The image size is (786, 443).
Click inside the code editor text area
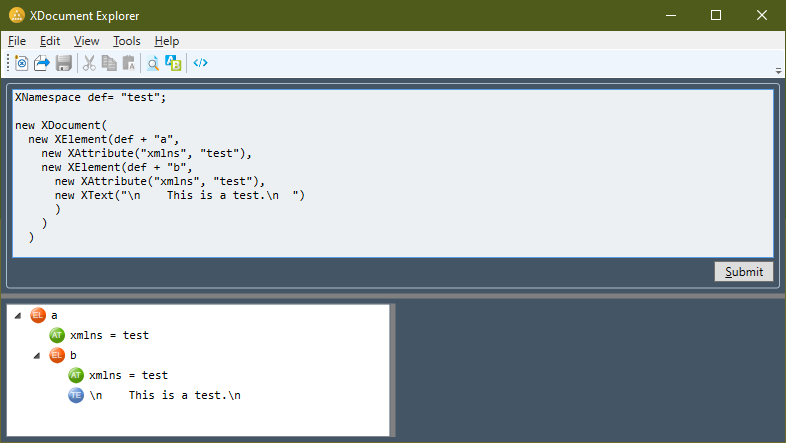(392, 173)
